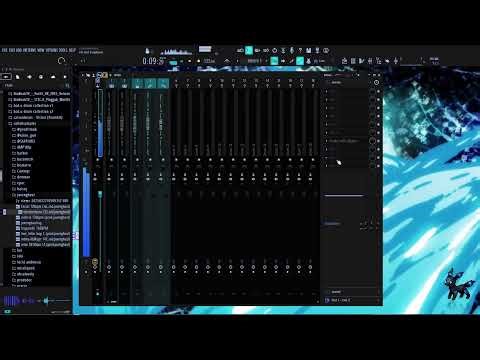Click the floppy disk save icon in the toolbar

[309, 50]
